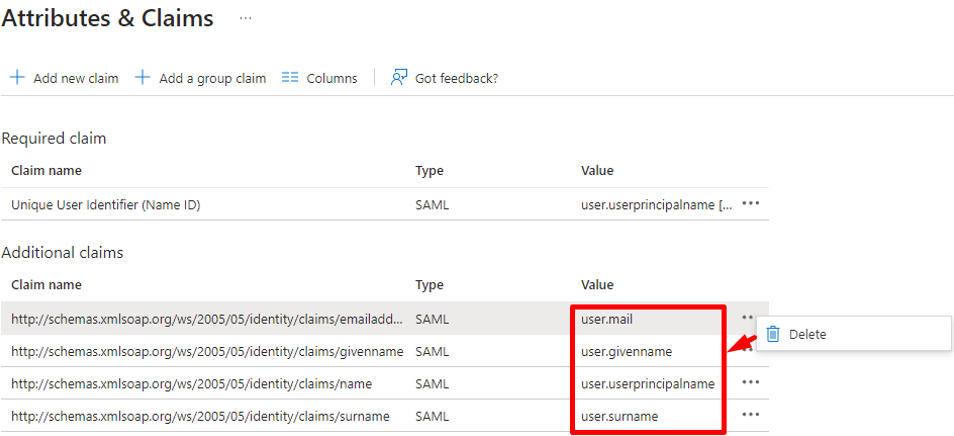Open the ellipsis next to the Attributes & Claims title
This screenshot has height=436, width=954.
(246, 18)
